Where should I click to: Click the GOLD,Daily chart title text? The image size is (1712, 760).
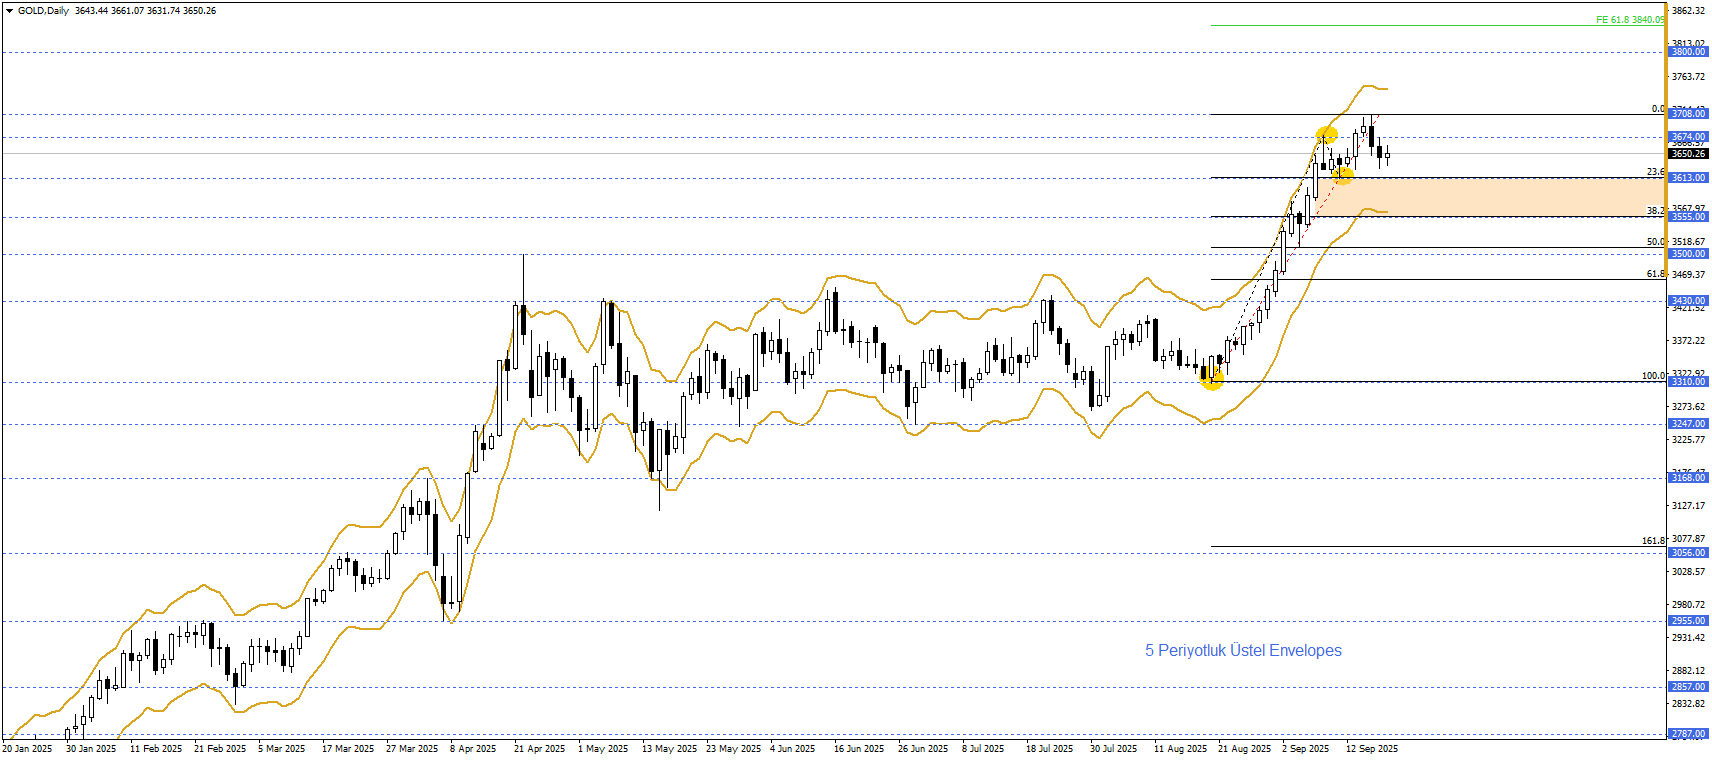(x=44, y=11)
